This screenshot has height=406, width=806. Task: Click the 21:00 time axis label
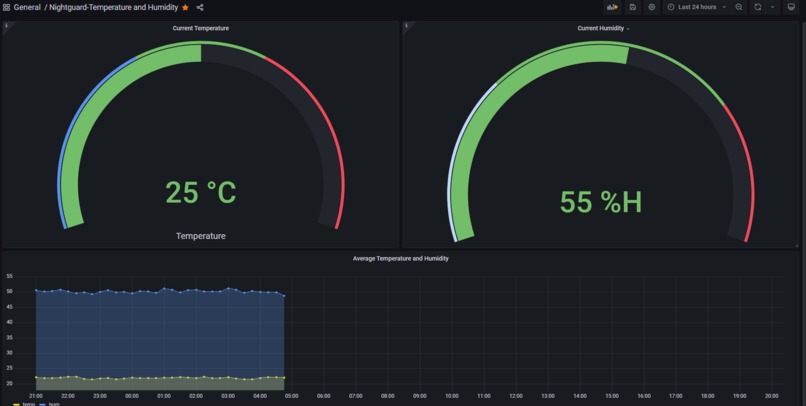tap(35, 396)
